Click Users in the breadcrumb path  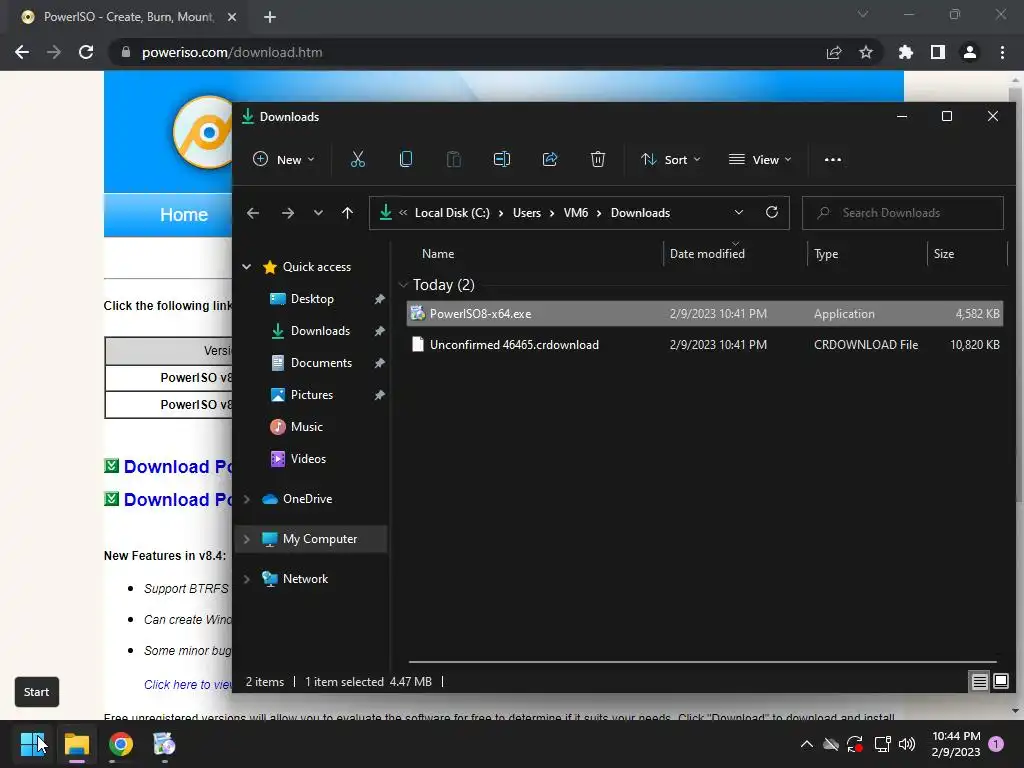click(x=526, y=213)
